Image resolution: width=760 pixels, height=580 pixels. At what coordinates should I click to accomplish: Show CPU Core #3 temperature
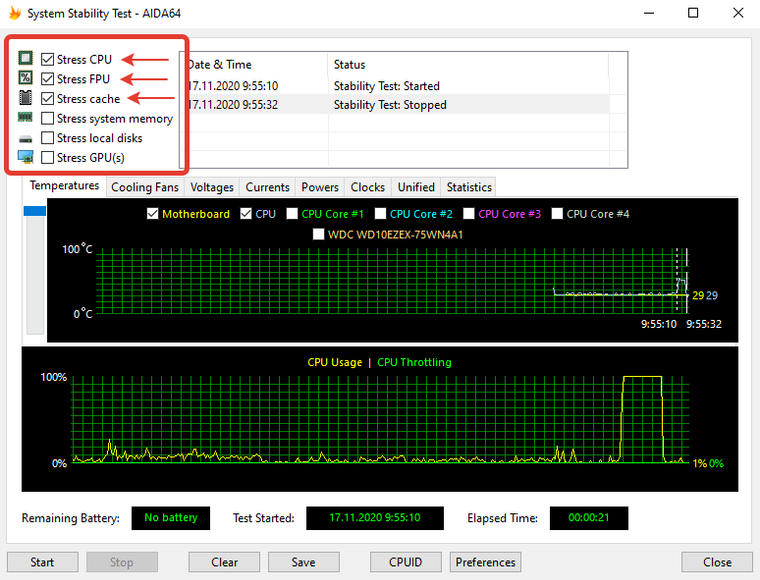[x=469, y=214]
